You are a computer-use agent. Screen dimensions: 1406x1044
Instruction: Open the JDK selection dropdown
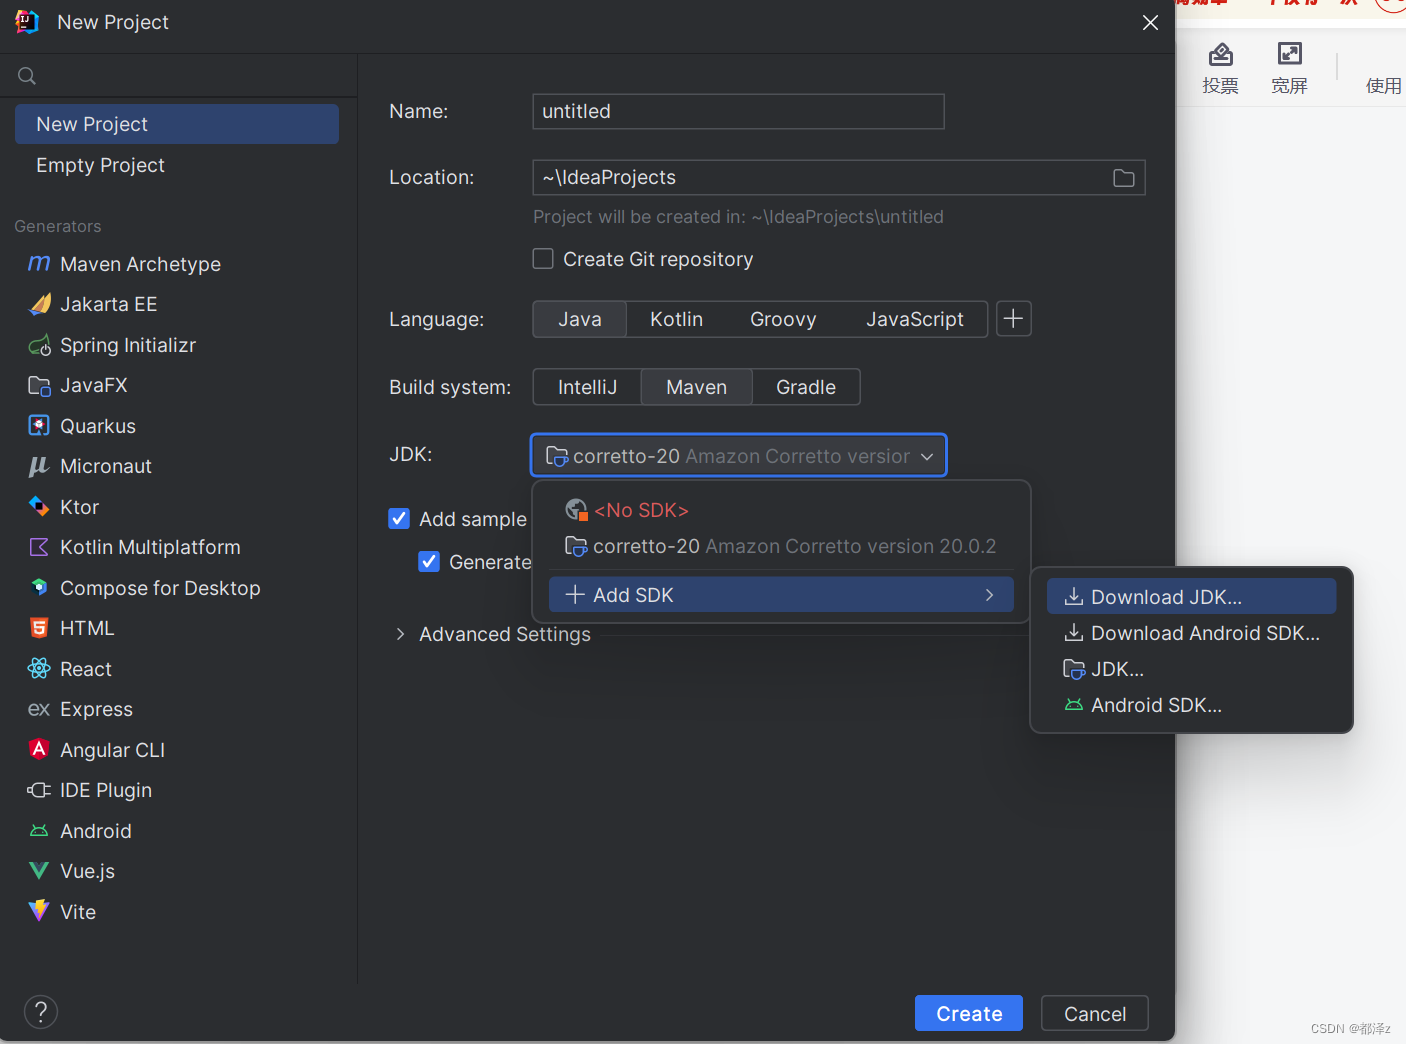[738, 455]
